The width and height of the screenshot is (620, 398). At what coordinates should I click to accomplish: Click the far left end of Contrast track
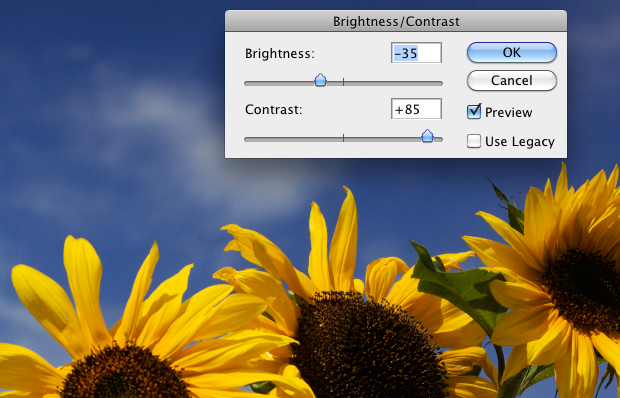[247, 140]
